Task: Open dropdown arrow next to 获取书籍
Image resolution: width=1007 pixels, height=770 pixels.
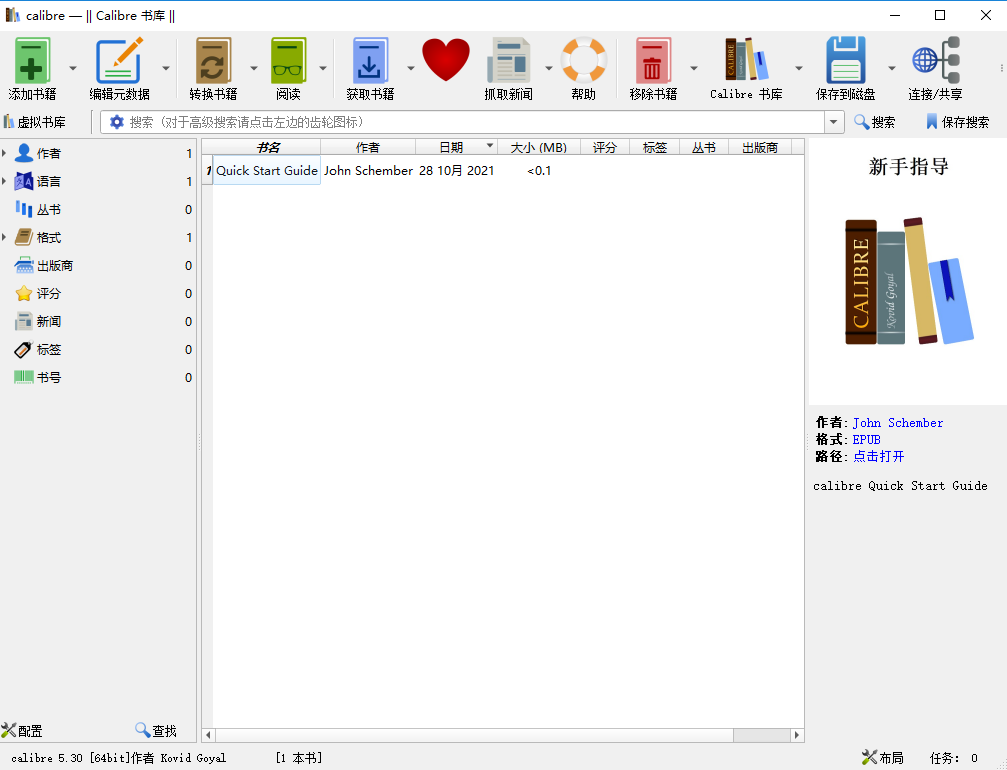Action: (411, 68)
